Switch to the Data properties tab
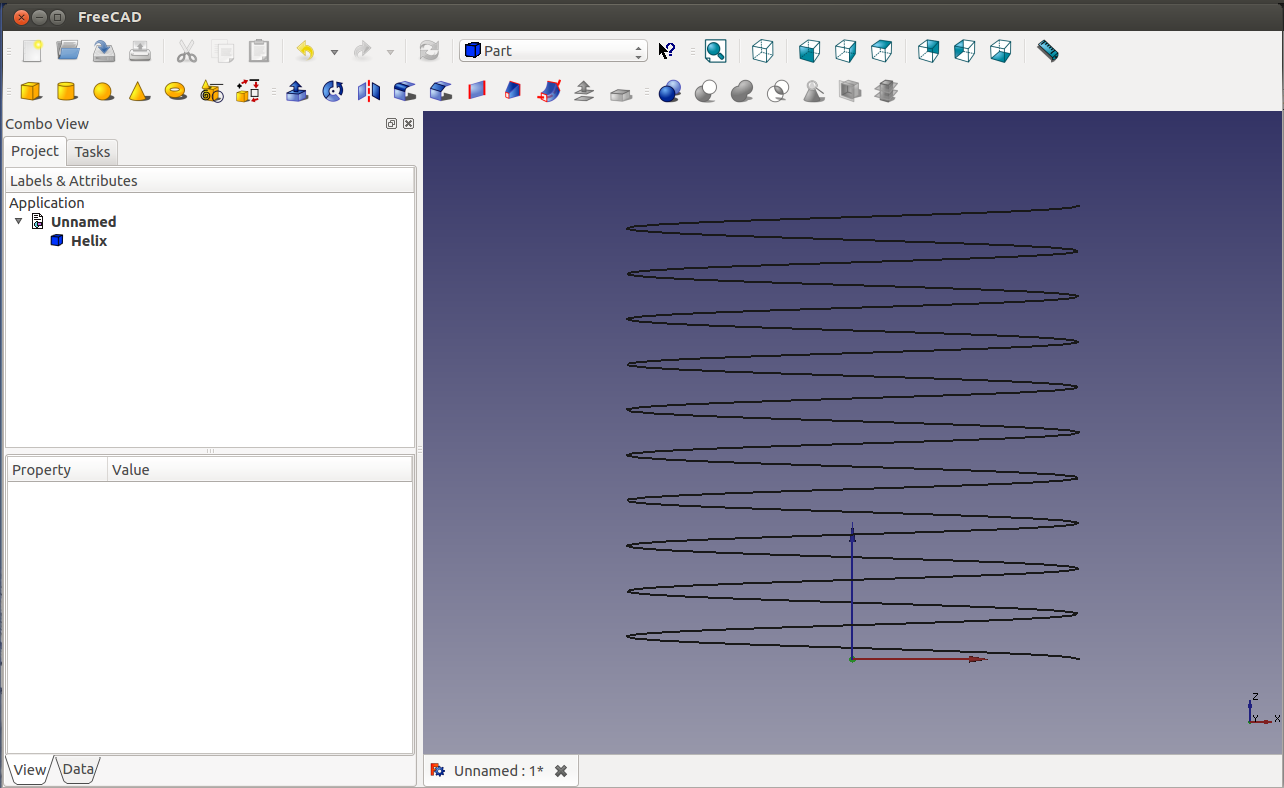 pyautogui.click(x=78, y=769)
